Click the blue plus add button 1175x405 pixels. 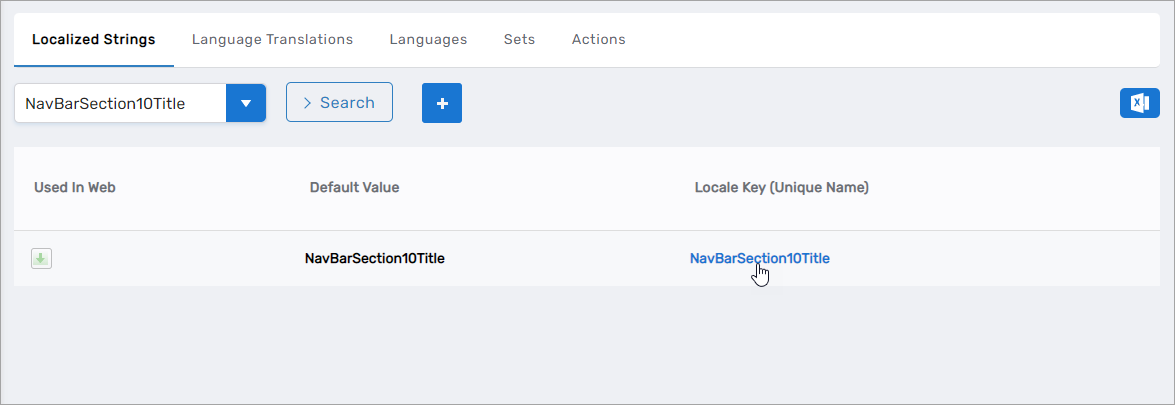(441, 103)
